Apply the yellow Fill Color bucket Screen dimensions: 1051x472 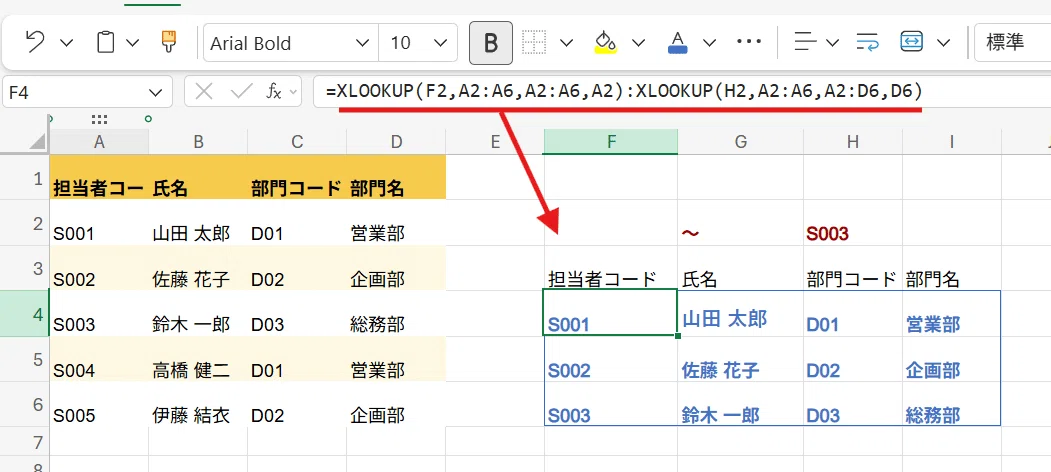tap(606, 42)
